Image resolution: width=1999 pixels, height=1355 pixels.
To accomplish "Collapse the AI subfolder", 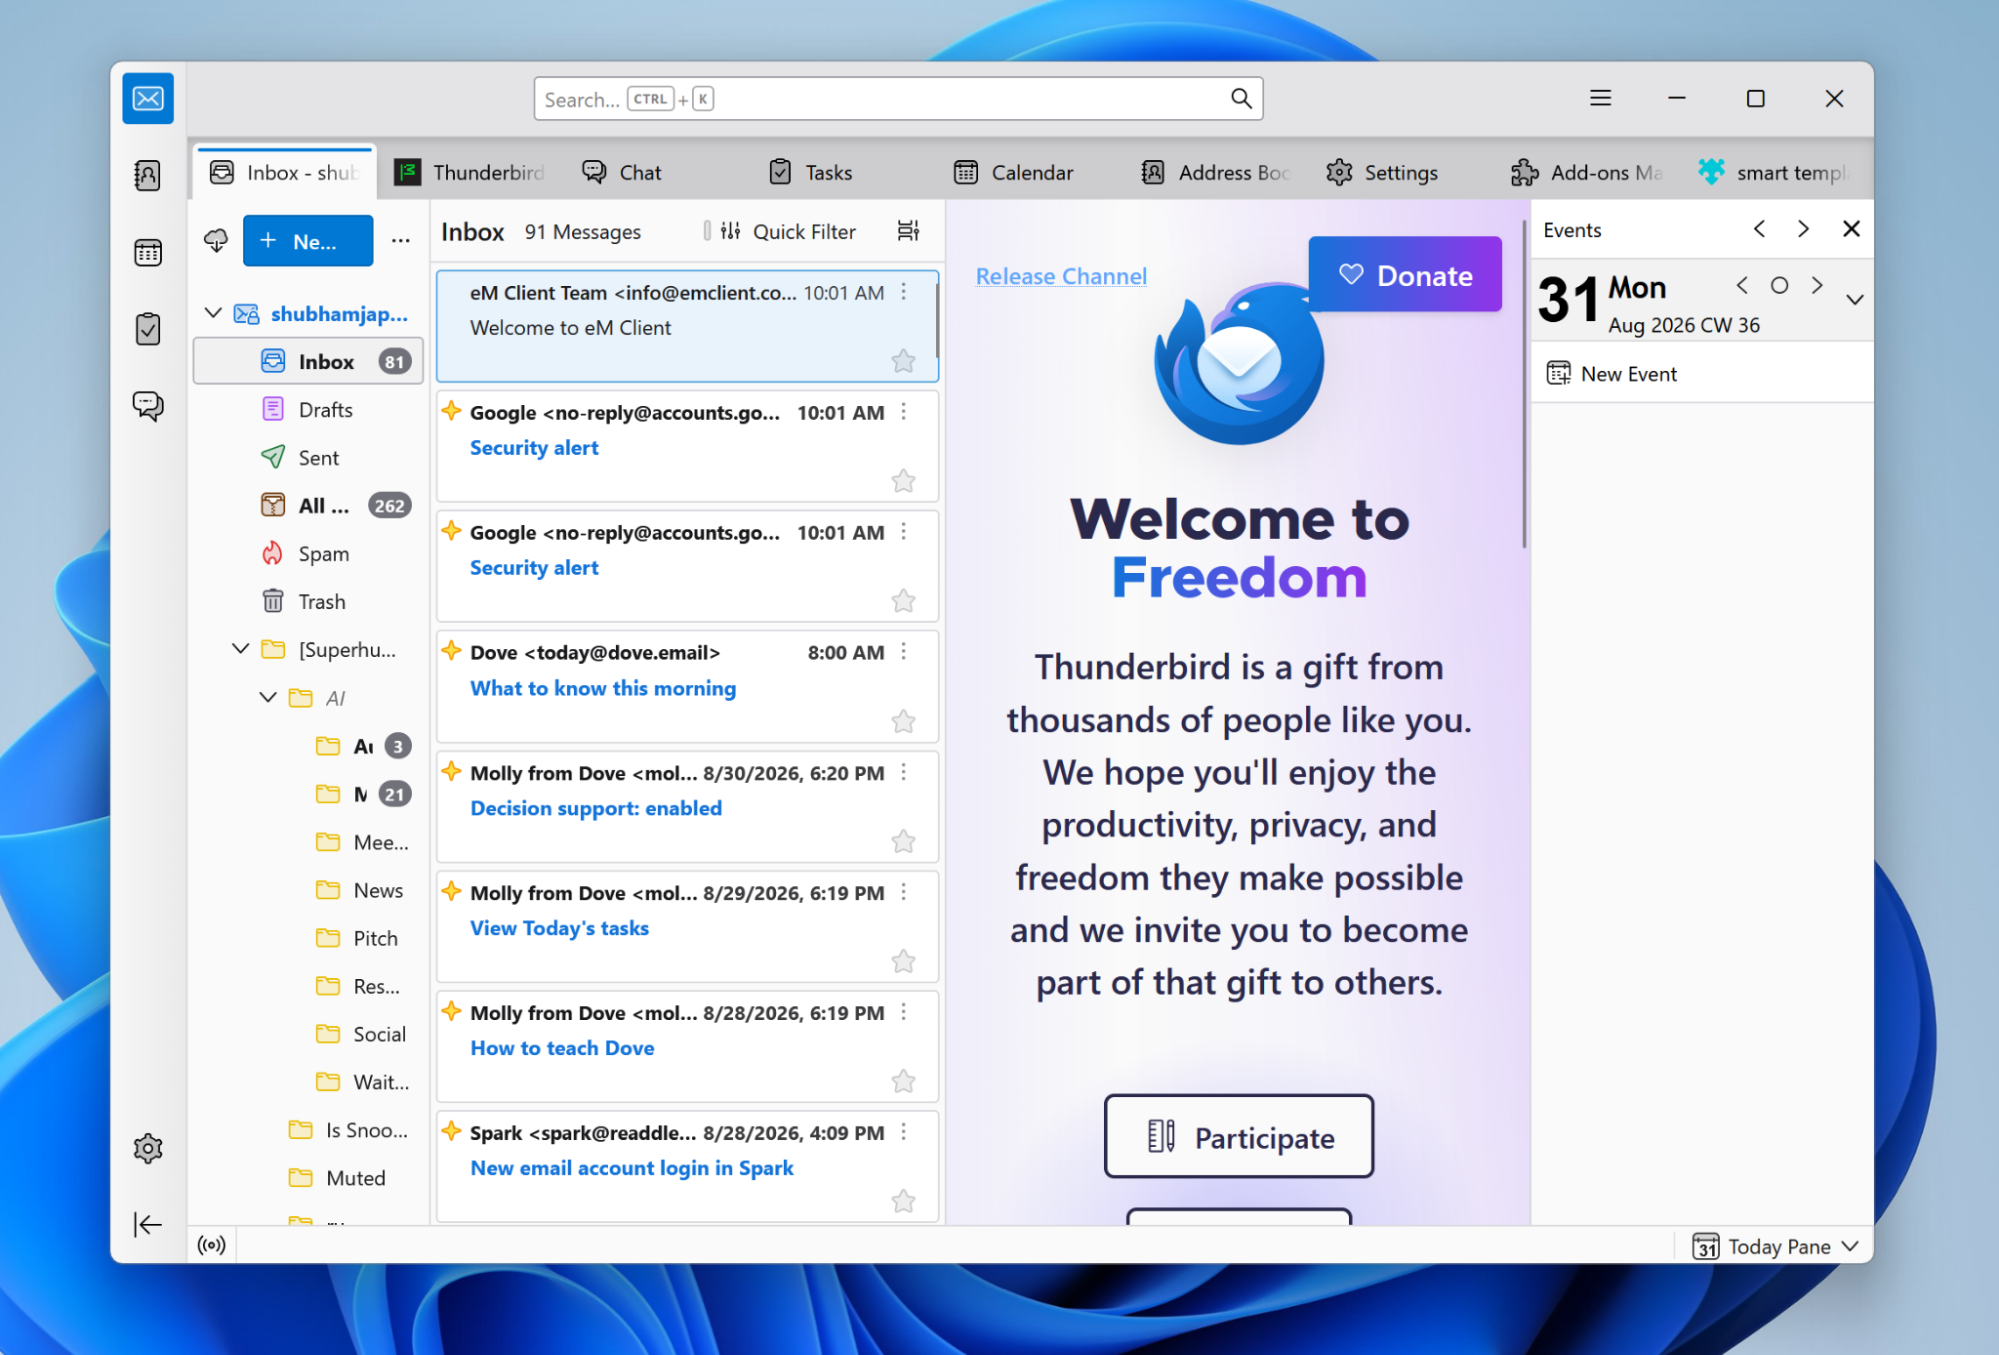I will [x=268, y=697].
